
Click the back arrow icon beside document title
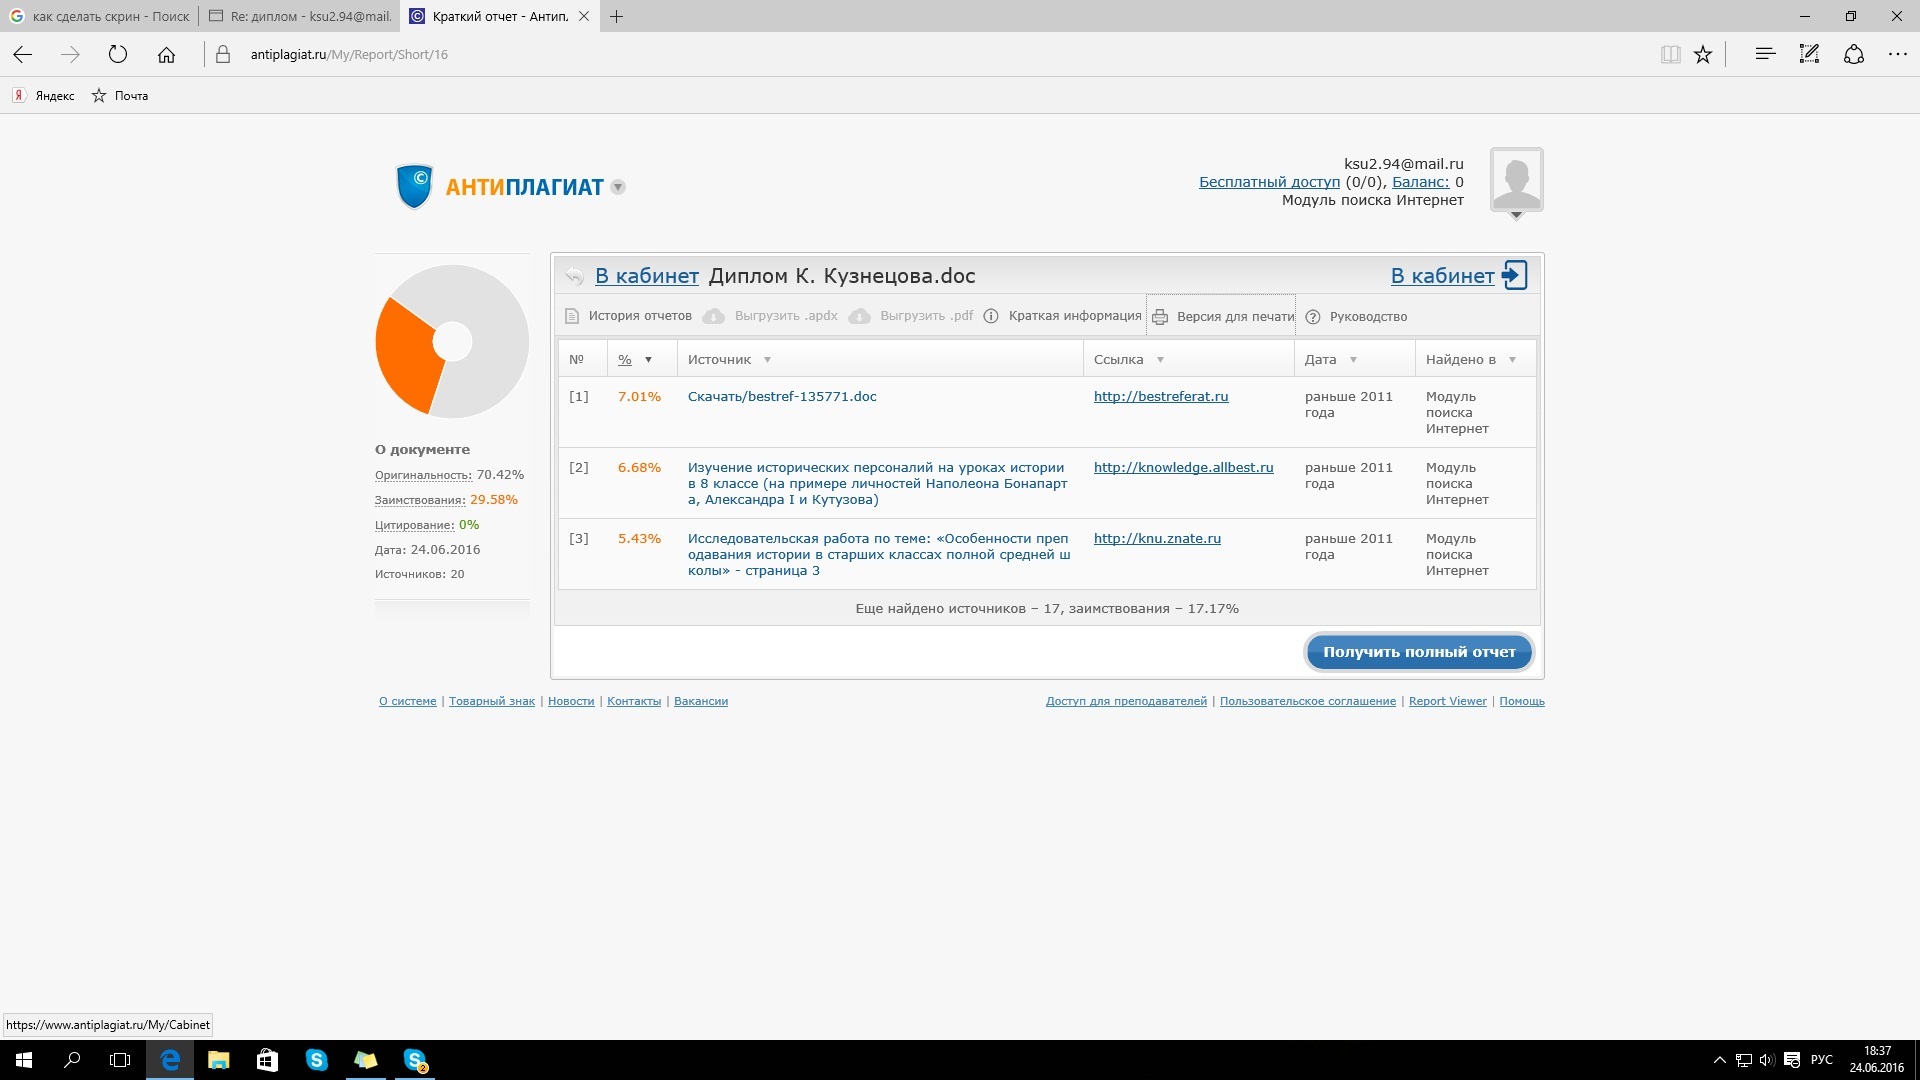pos(574,276)
